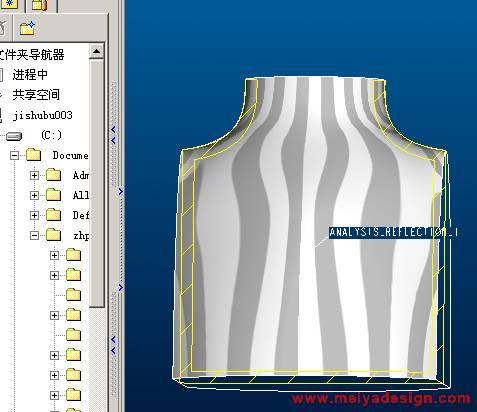Click the Docume folder icon
477x412 pixels.
click(x=33, y=155)
